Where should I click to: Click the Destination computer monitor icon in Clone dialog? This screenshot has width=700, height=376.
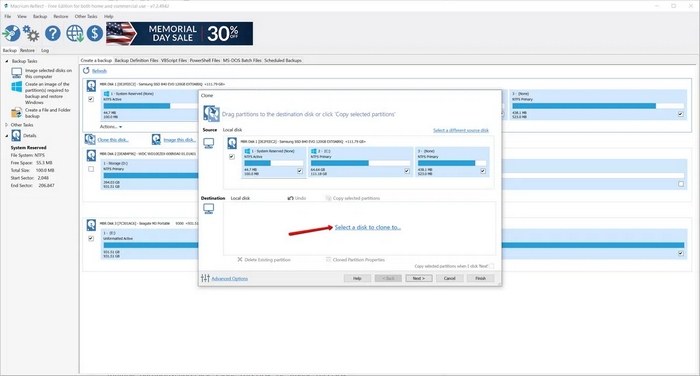[x=208, y=209]
